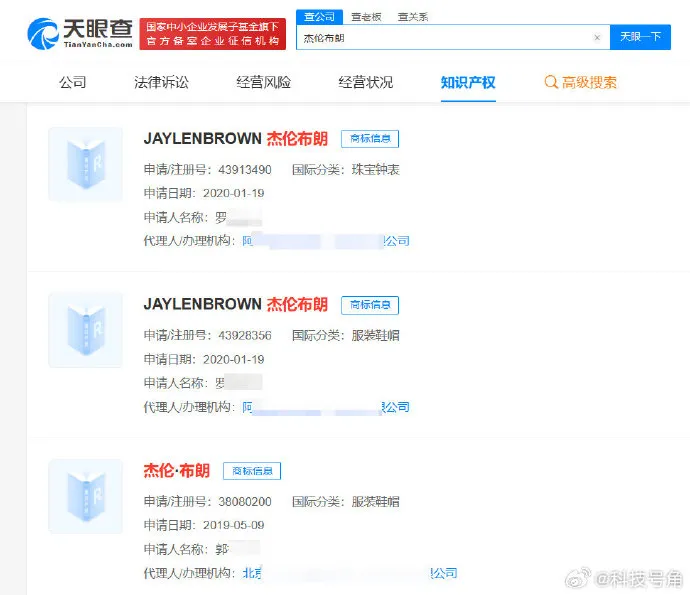Open the 法律诉讼 results tab

point(161,82)
